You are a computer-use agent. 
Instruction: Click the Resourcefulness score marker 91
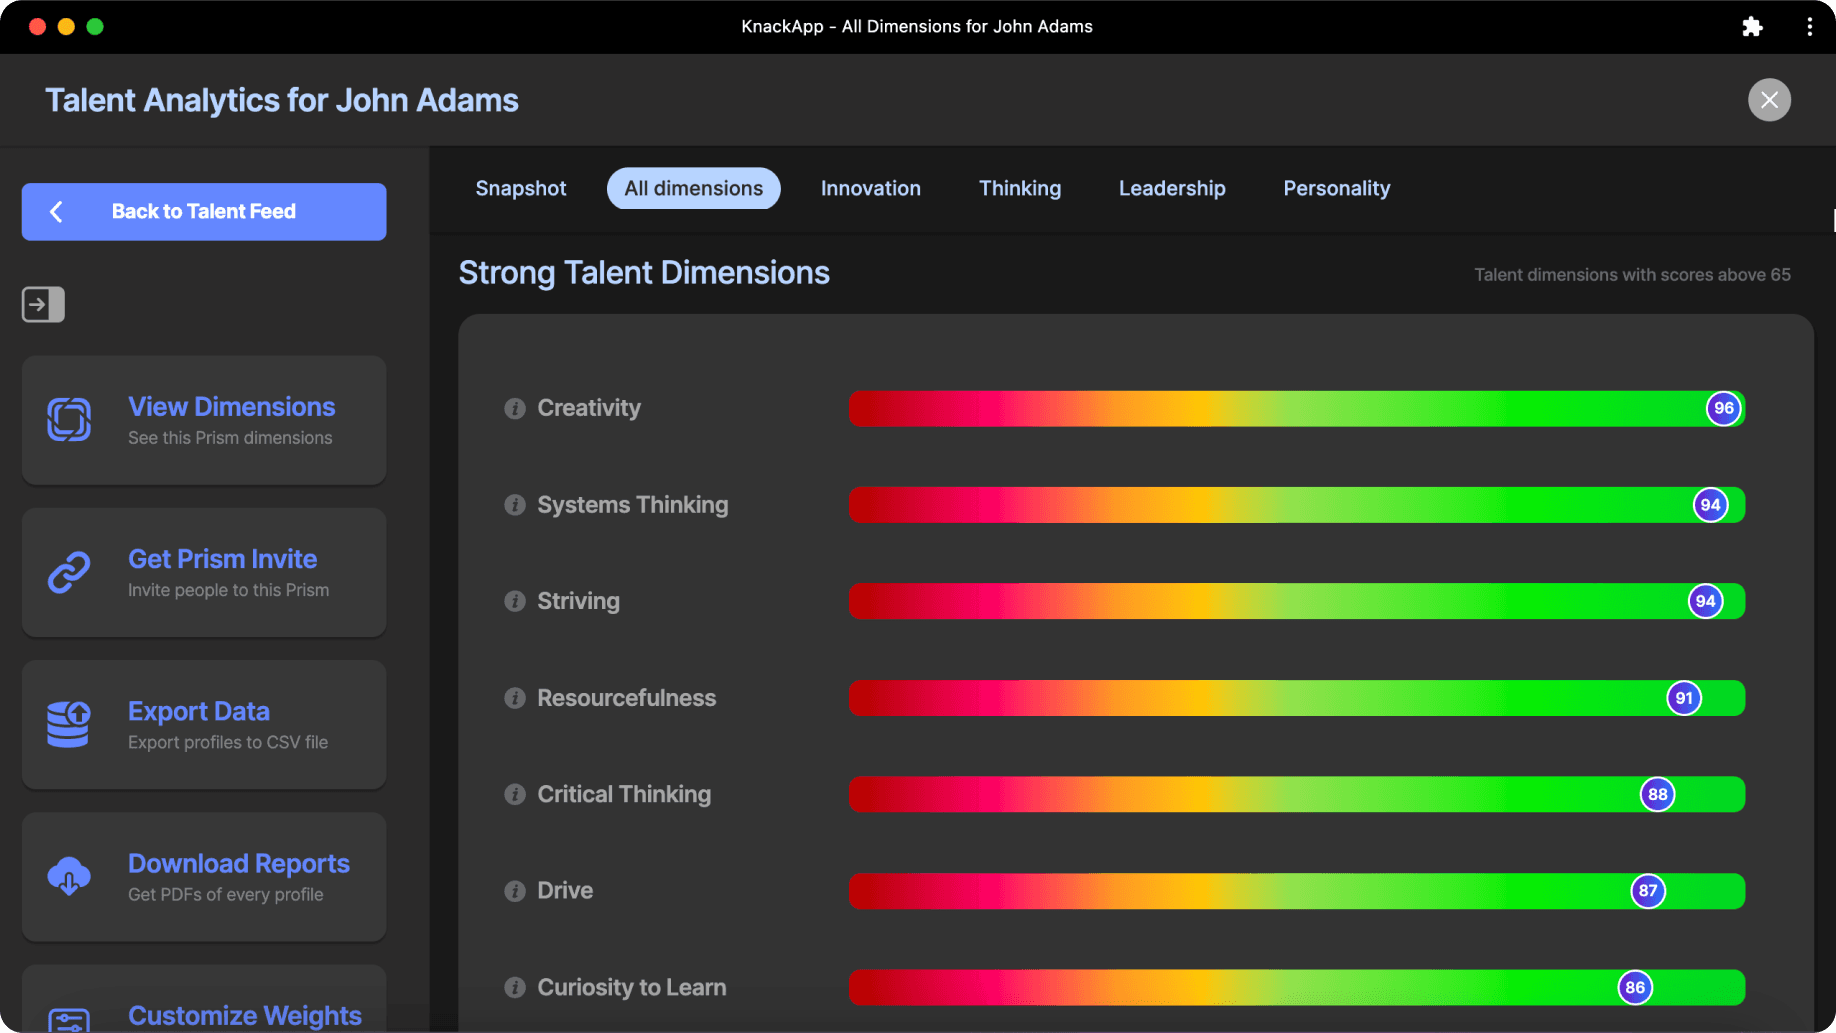coord(1684,698)
